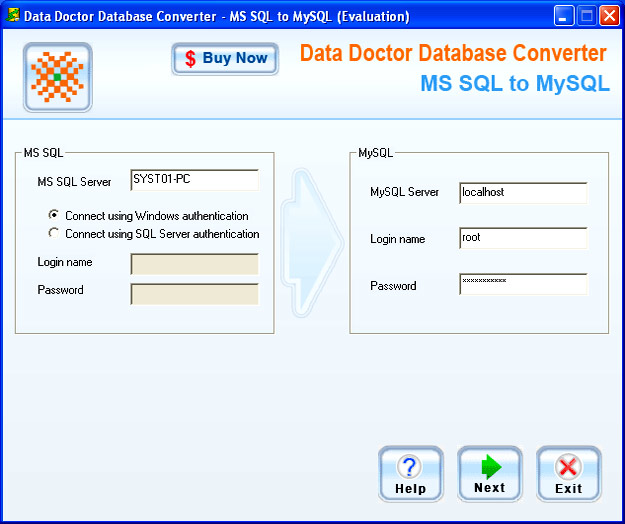Click the 'MySQL Server' label text
Screen dimensions: 625x524
tap(405, 192)
